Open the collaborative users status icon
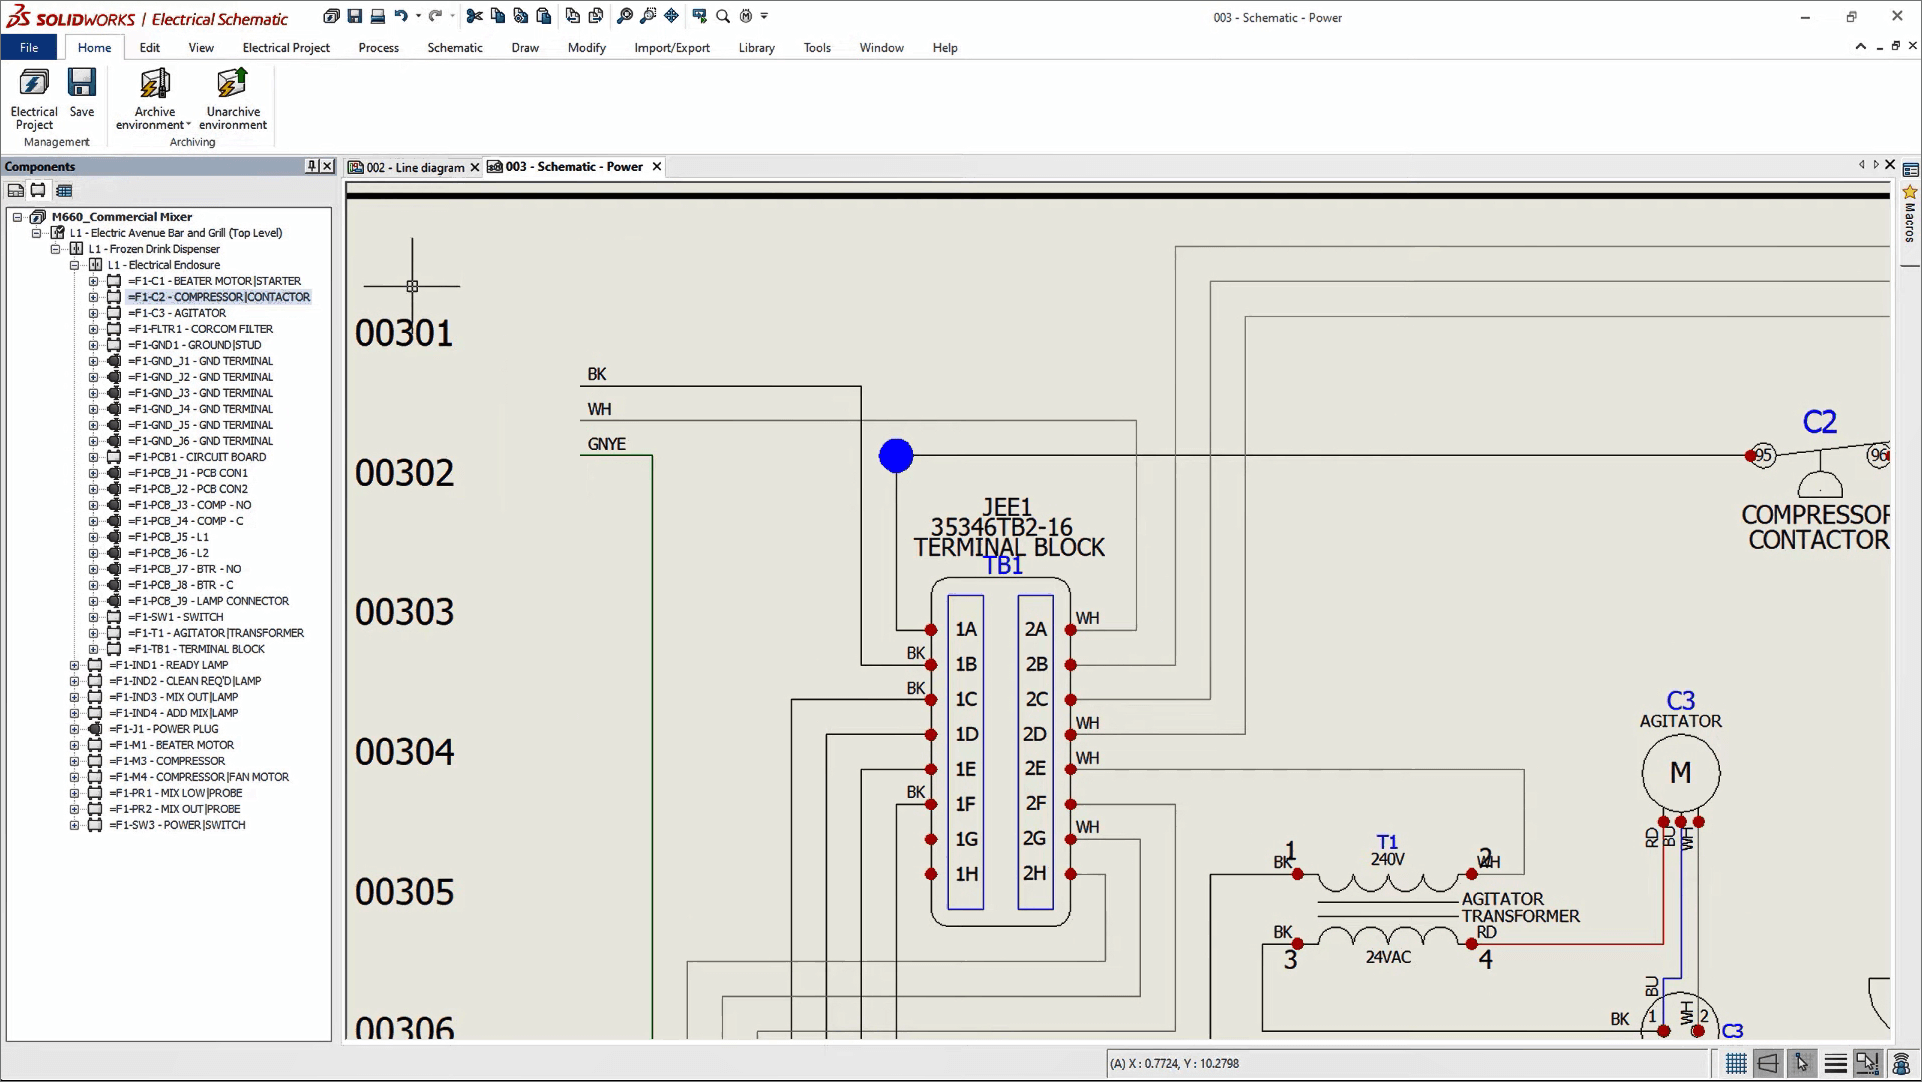 tap(1901, 1064)
